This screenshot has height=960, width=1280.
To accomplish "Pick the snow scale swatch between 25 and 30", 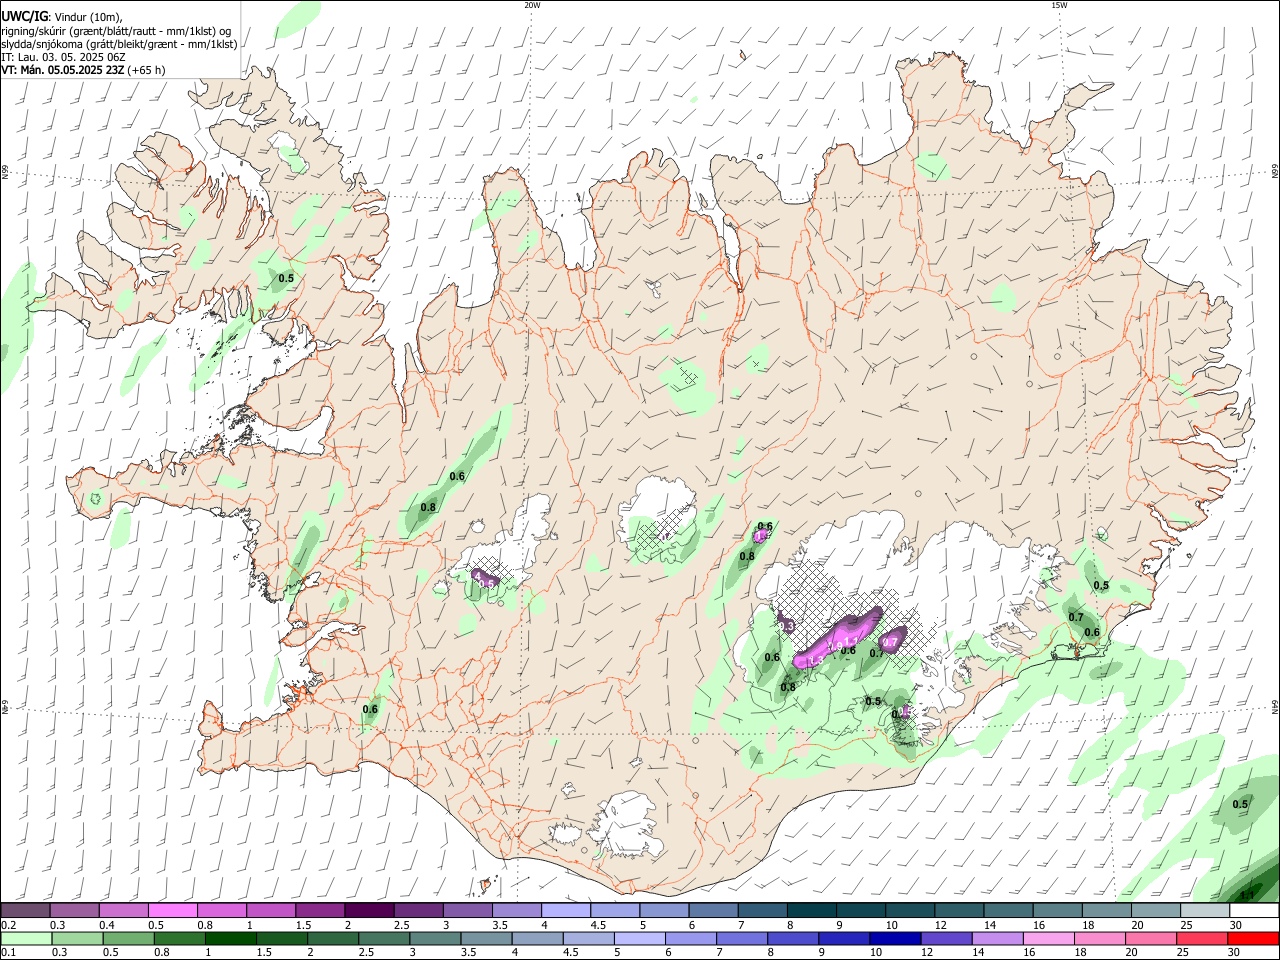I will tap(1205, 911).
